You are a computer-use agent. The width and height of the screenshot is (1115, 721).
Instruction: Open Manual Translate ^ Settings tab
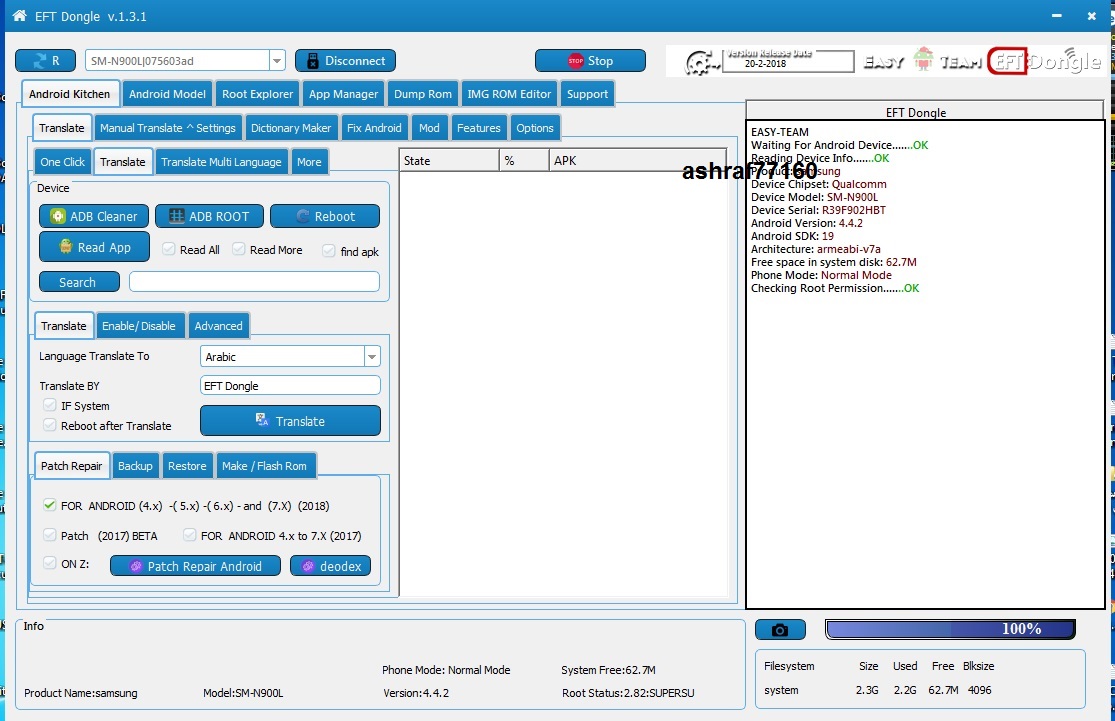click(x=168, y=128)
